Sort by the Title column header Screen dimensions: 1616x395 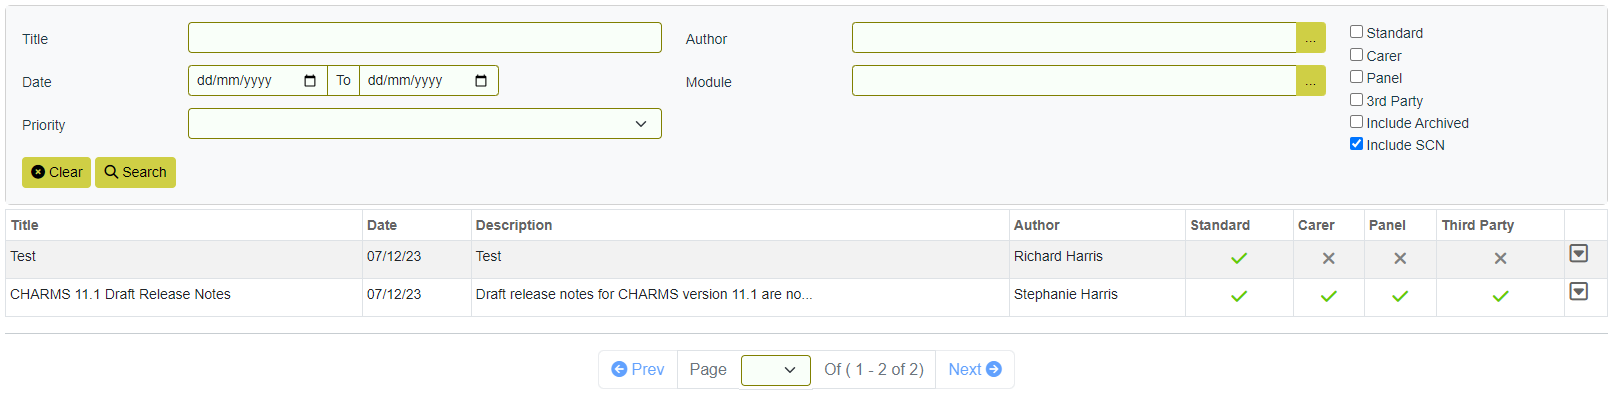point(25,225)
